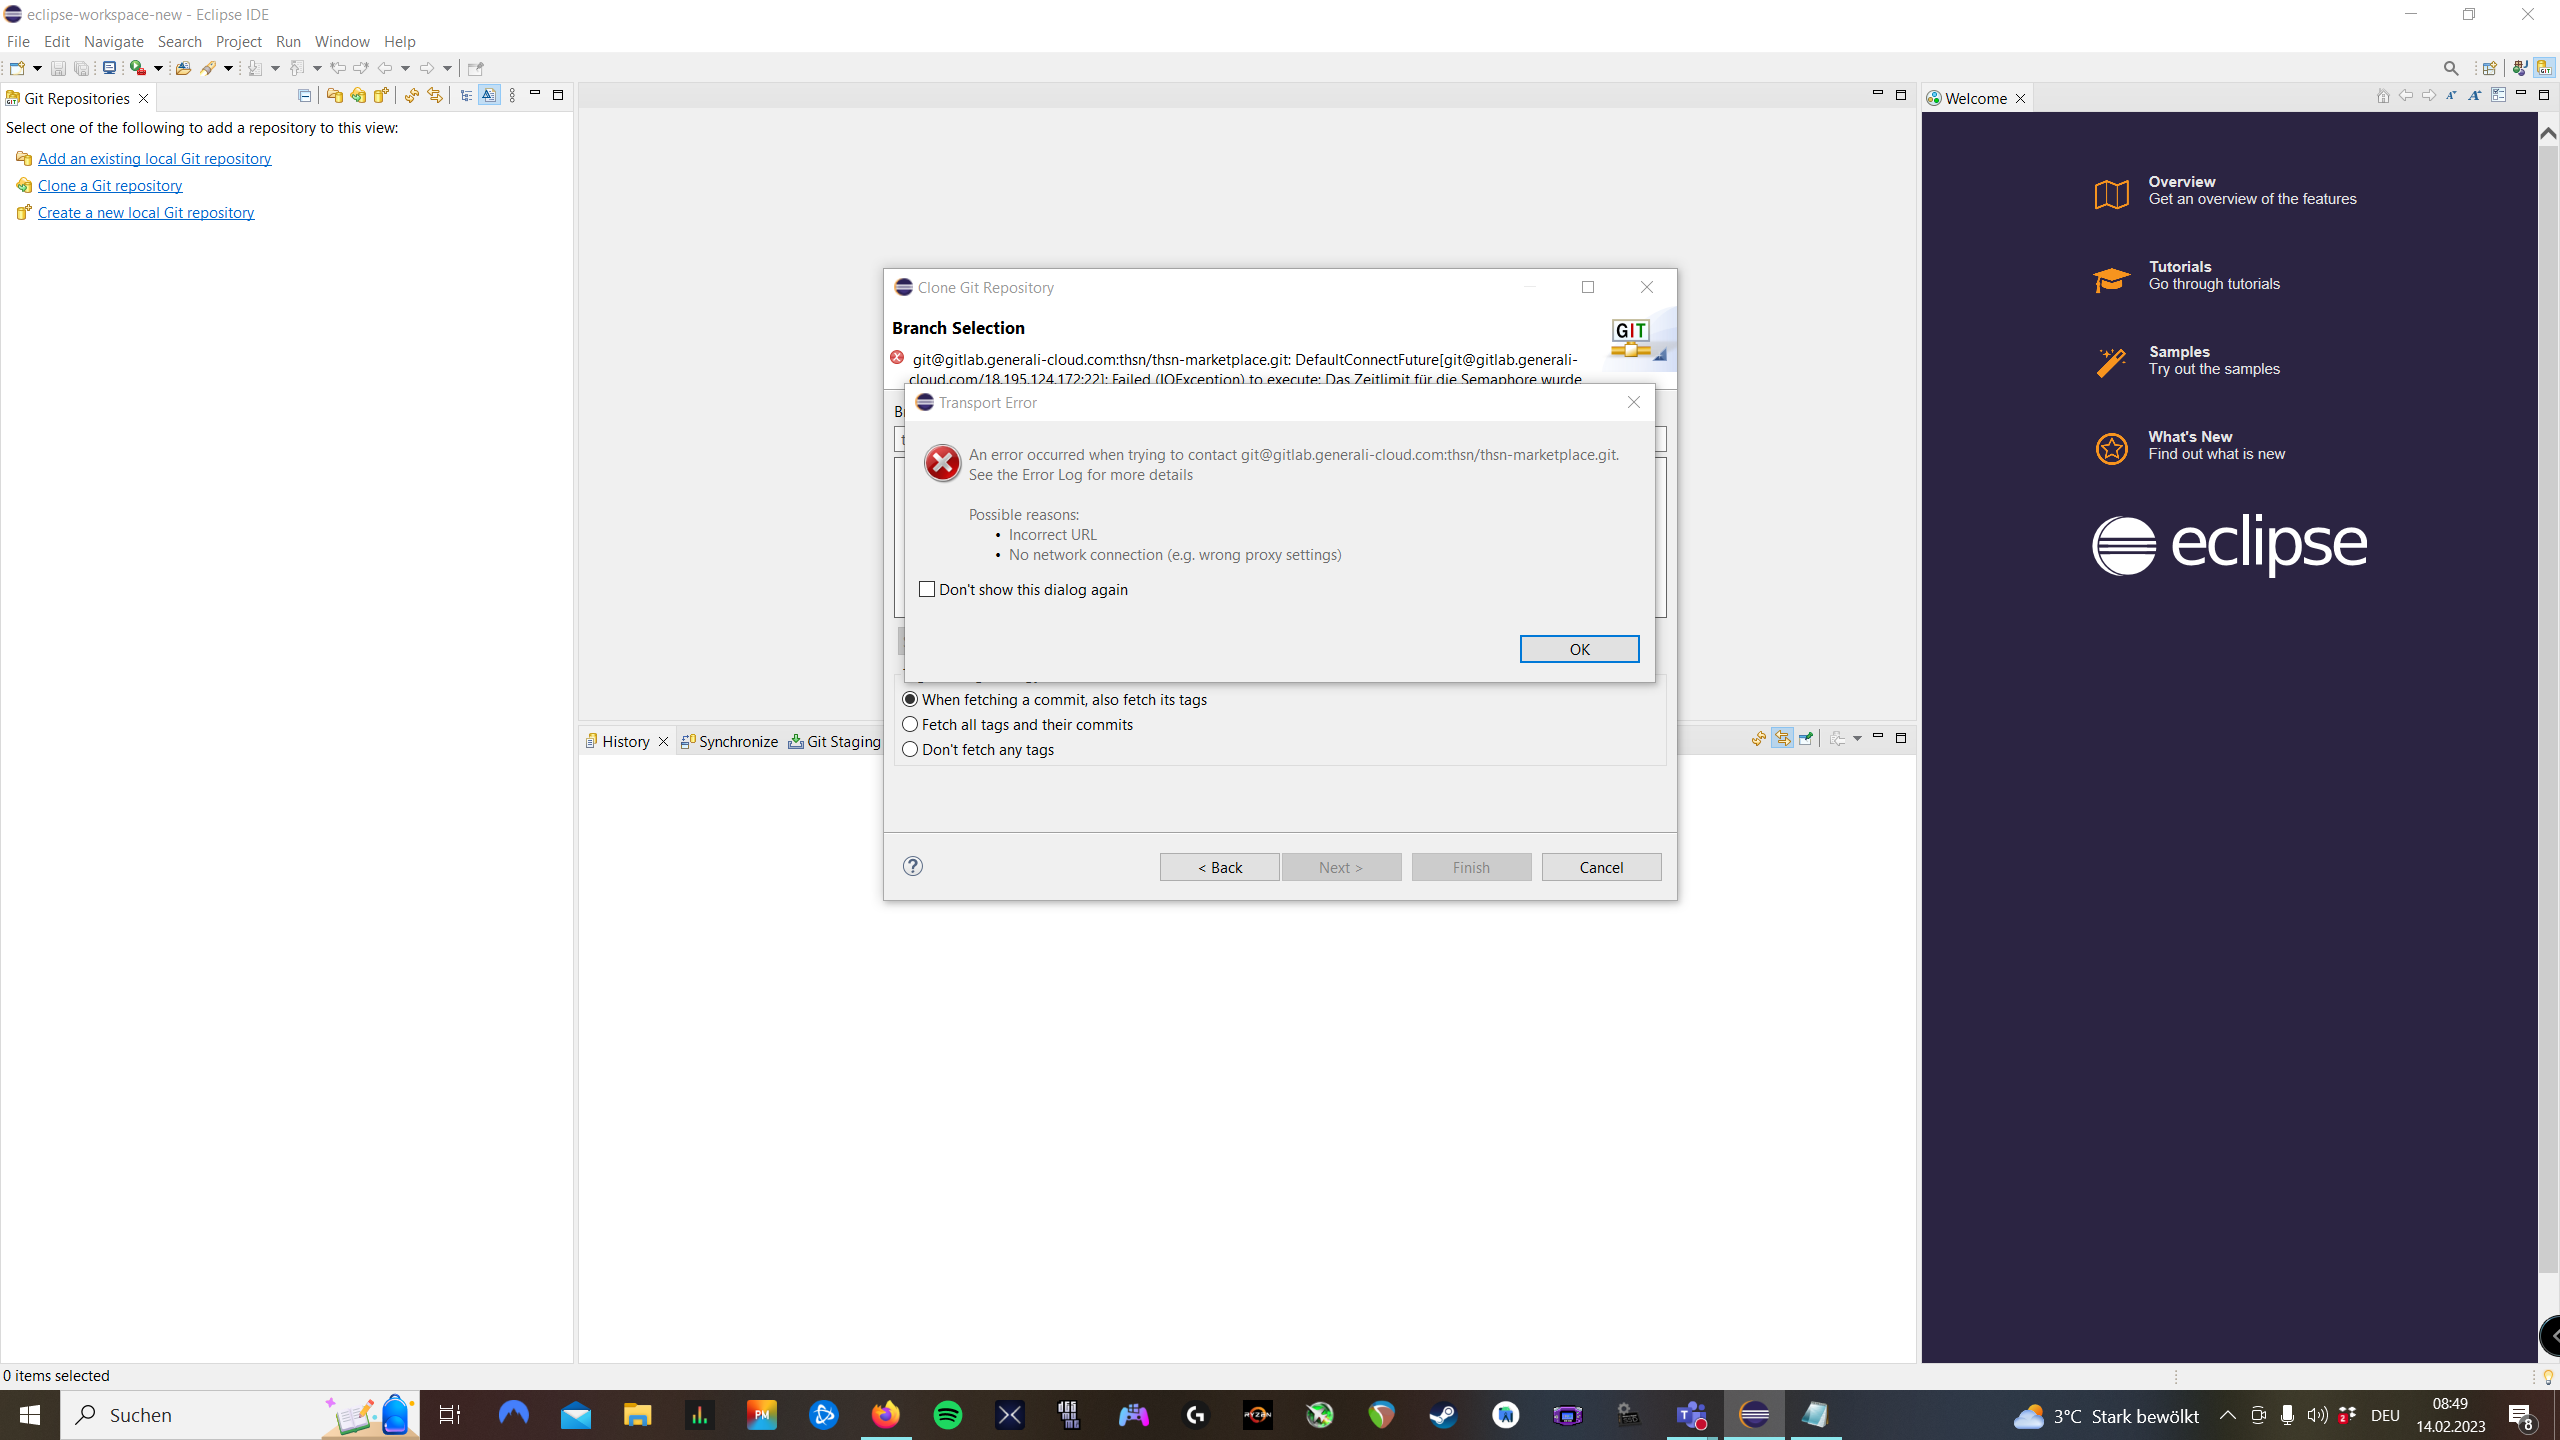Image resolution: width=2560 pixels, height=1440 pixels.
Task: Click the Pin Editor toolbar icon
Action: (475, 68)
